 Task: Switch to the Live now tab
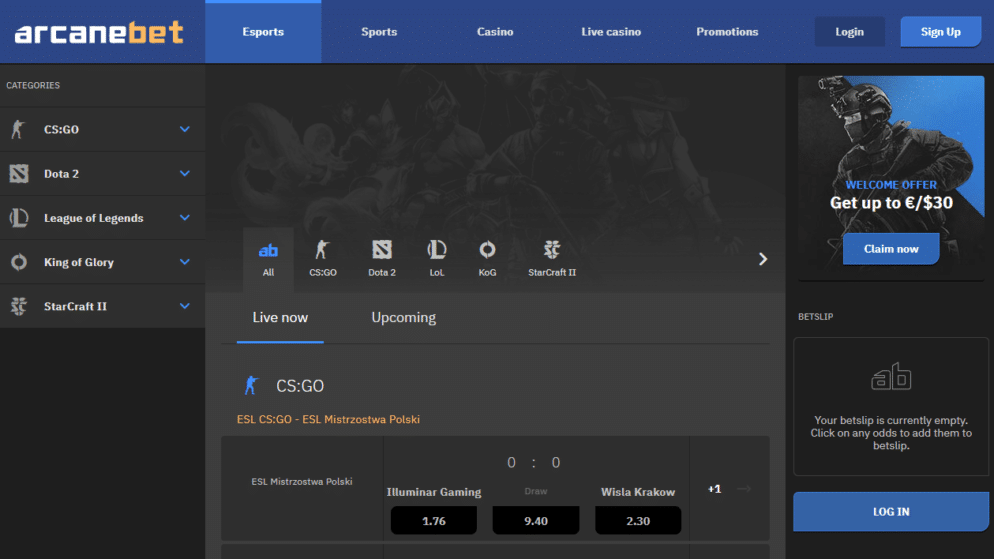point(280,318)
